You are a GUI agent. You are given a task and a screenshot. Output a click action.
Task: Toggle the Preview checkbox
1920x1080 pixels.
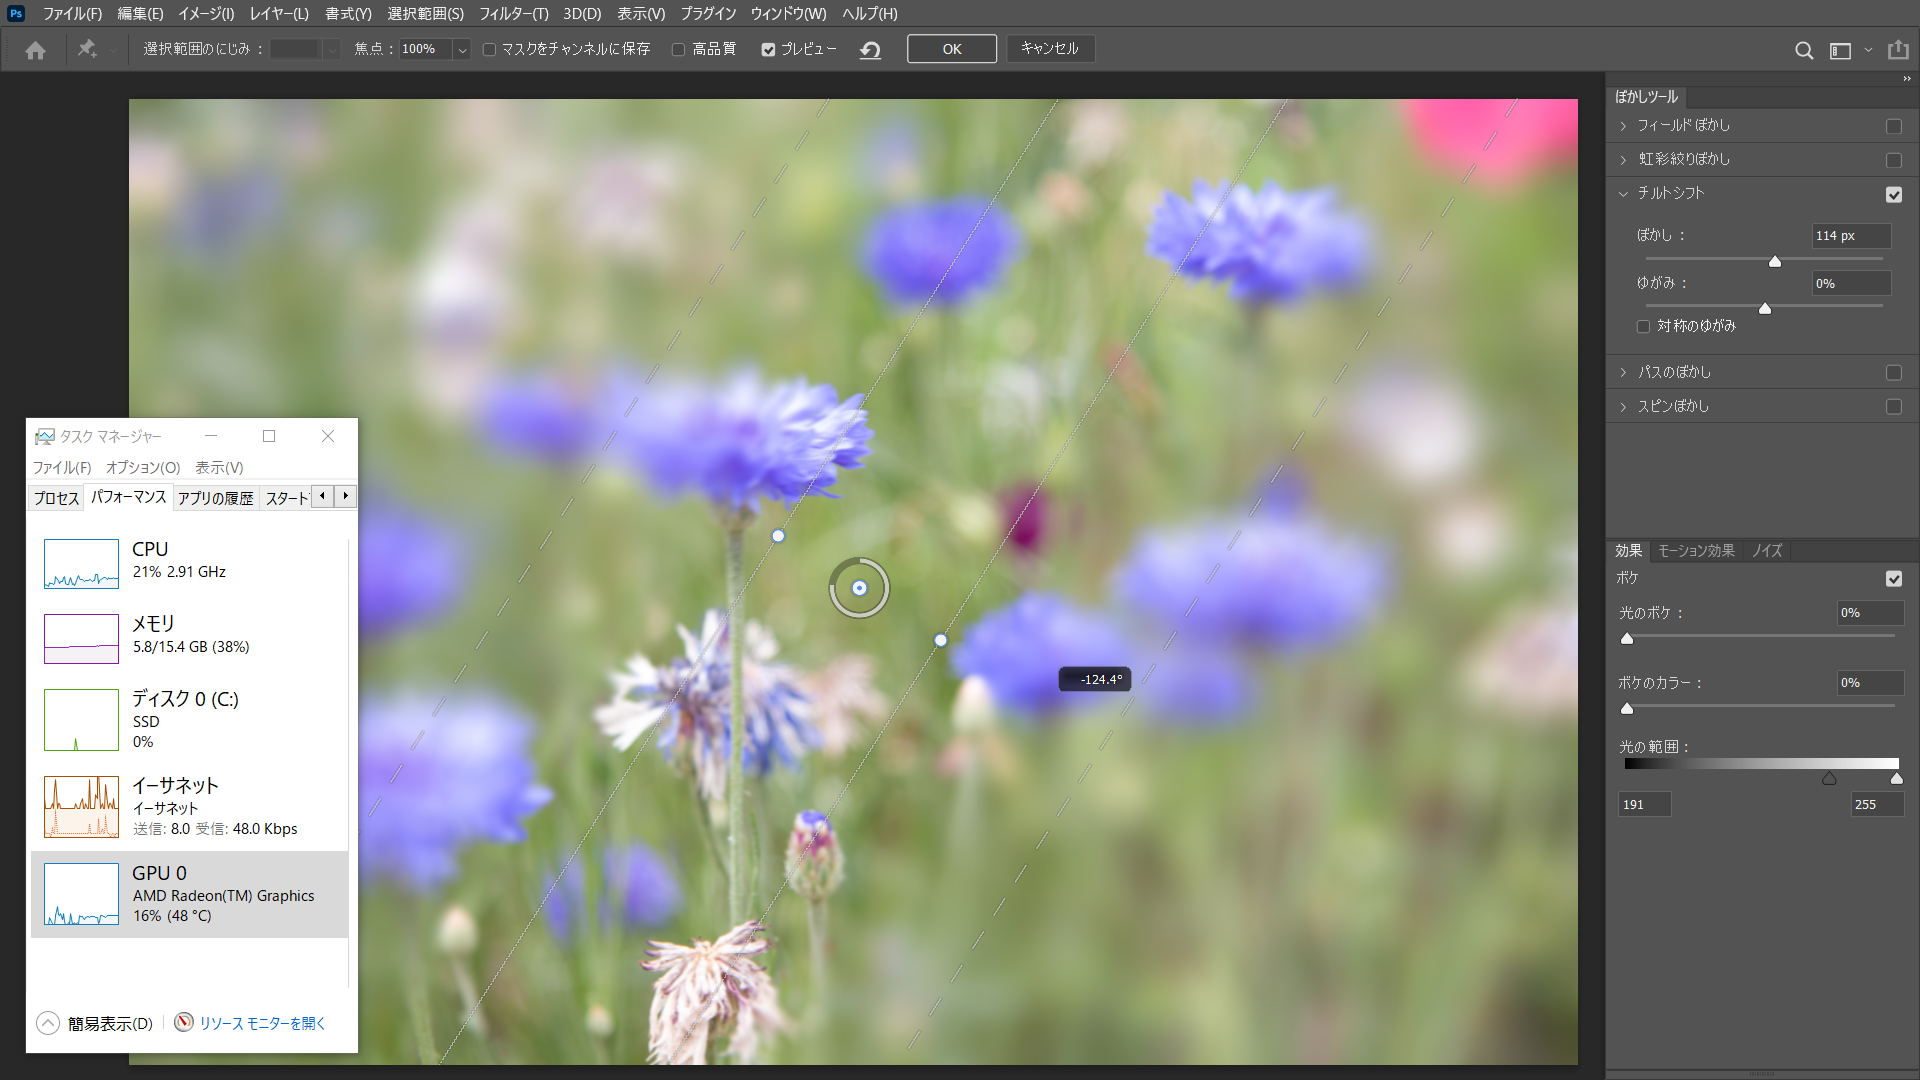coord(768,49)
